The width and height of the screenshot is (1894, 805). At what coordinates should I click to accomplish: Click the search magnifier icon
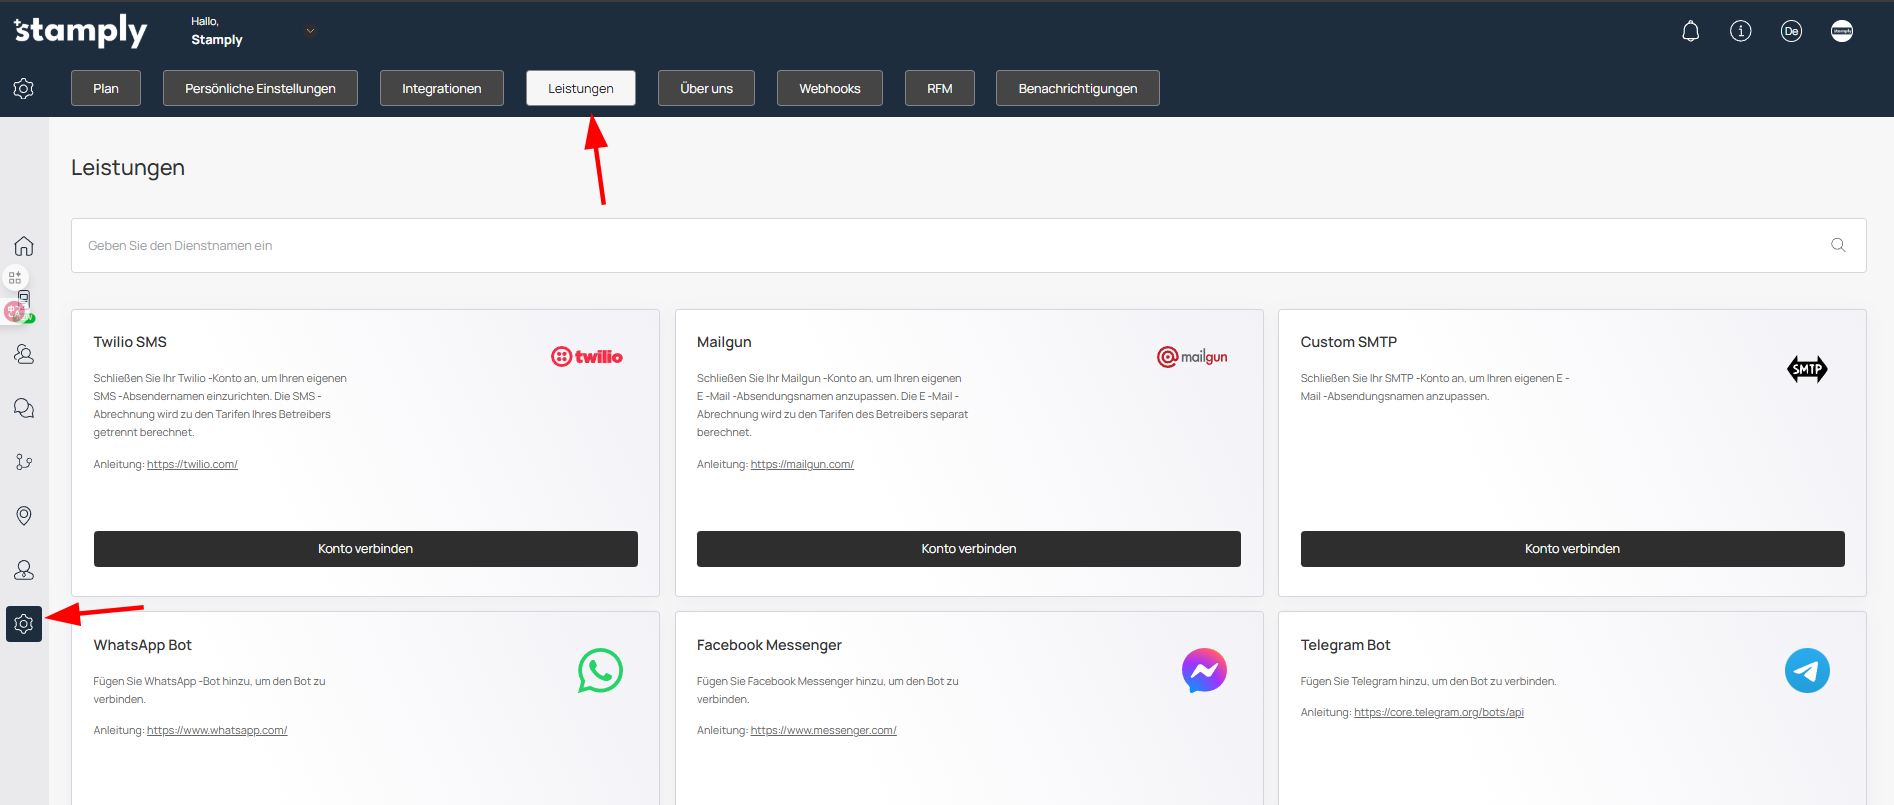click(1837, 245)
